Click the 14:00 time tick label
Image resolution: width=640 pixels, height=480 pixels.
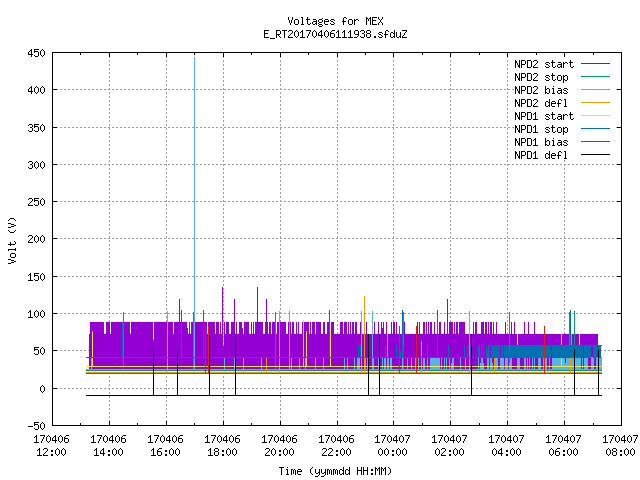point(108,452)
